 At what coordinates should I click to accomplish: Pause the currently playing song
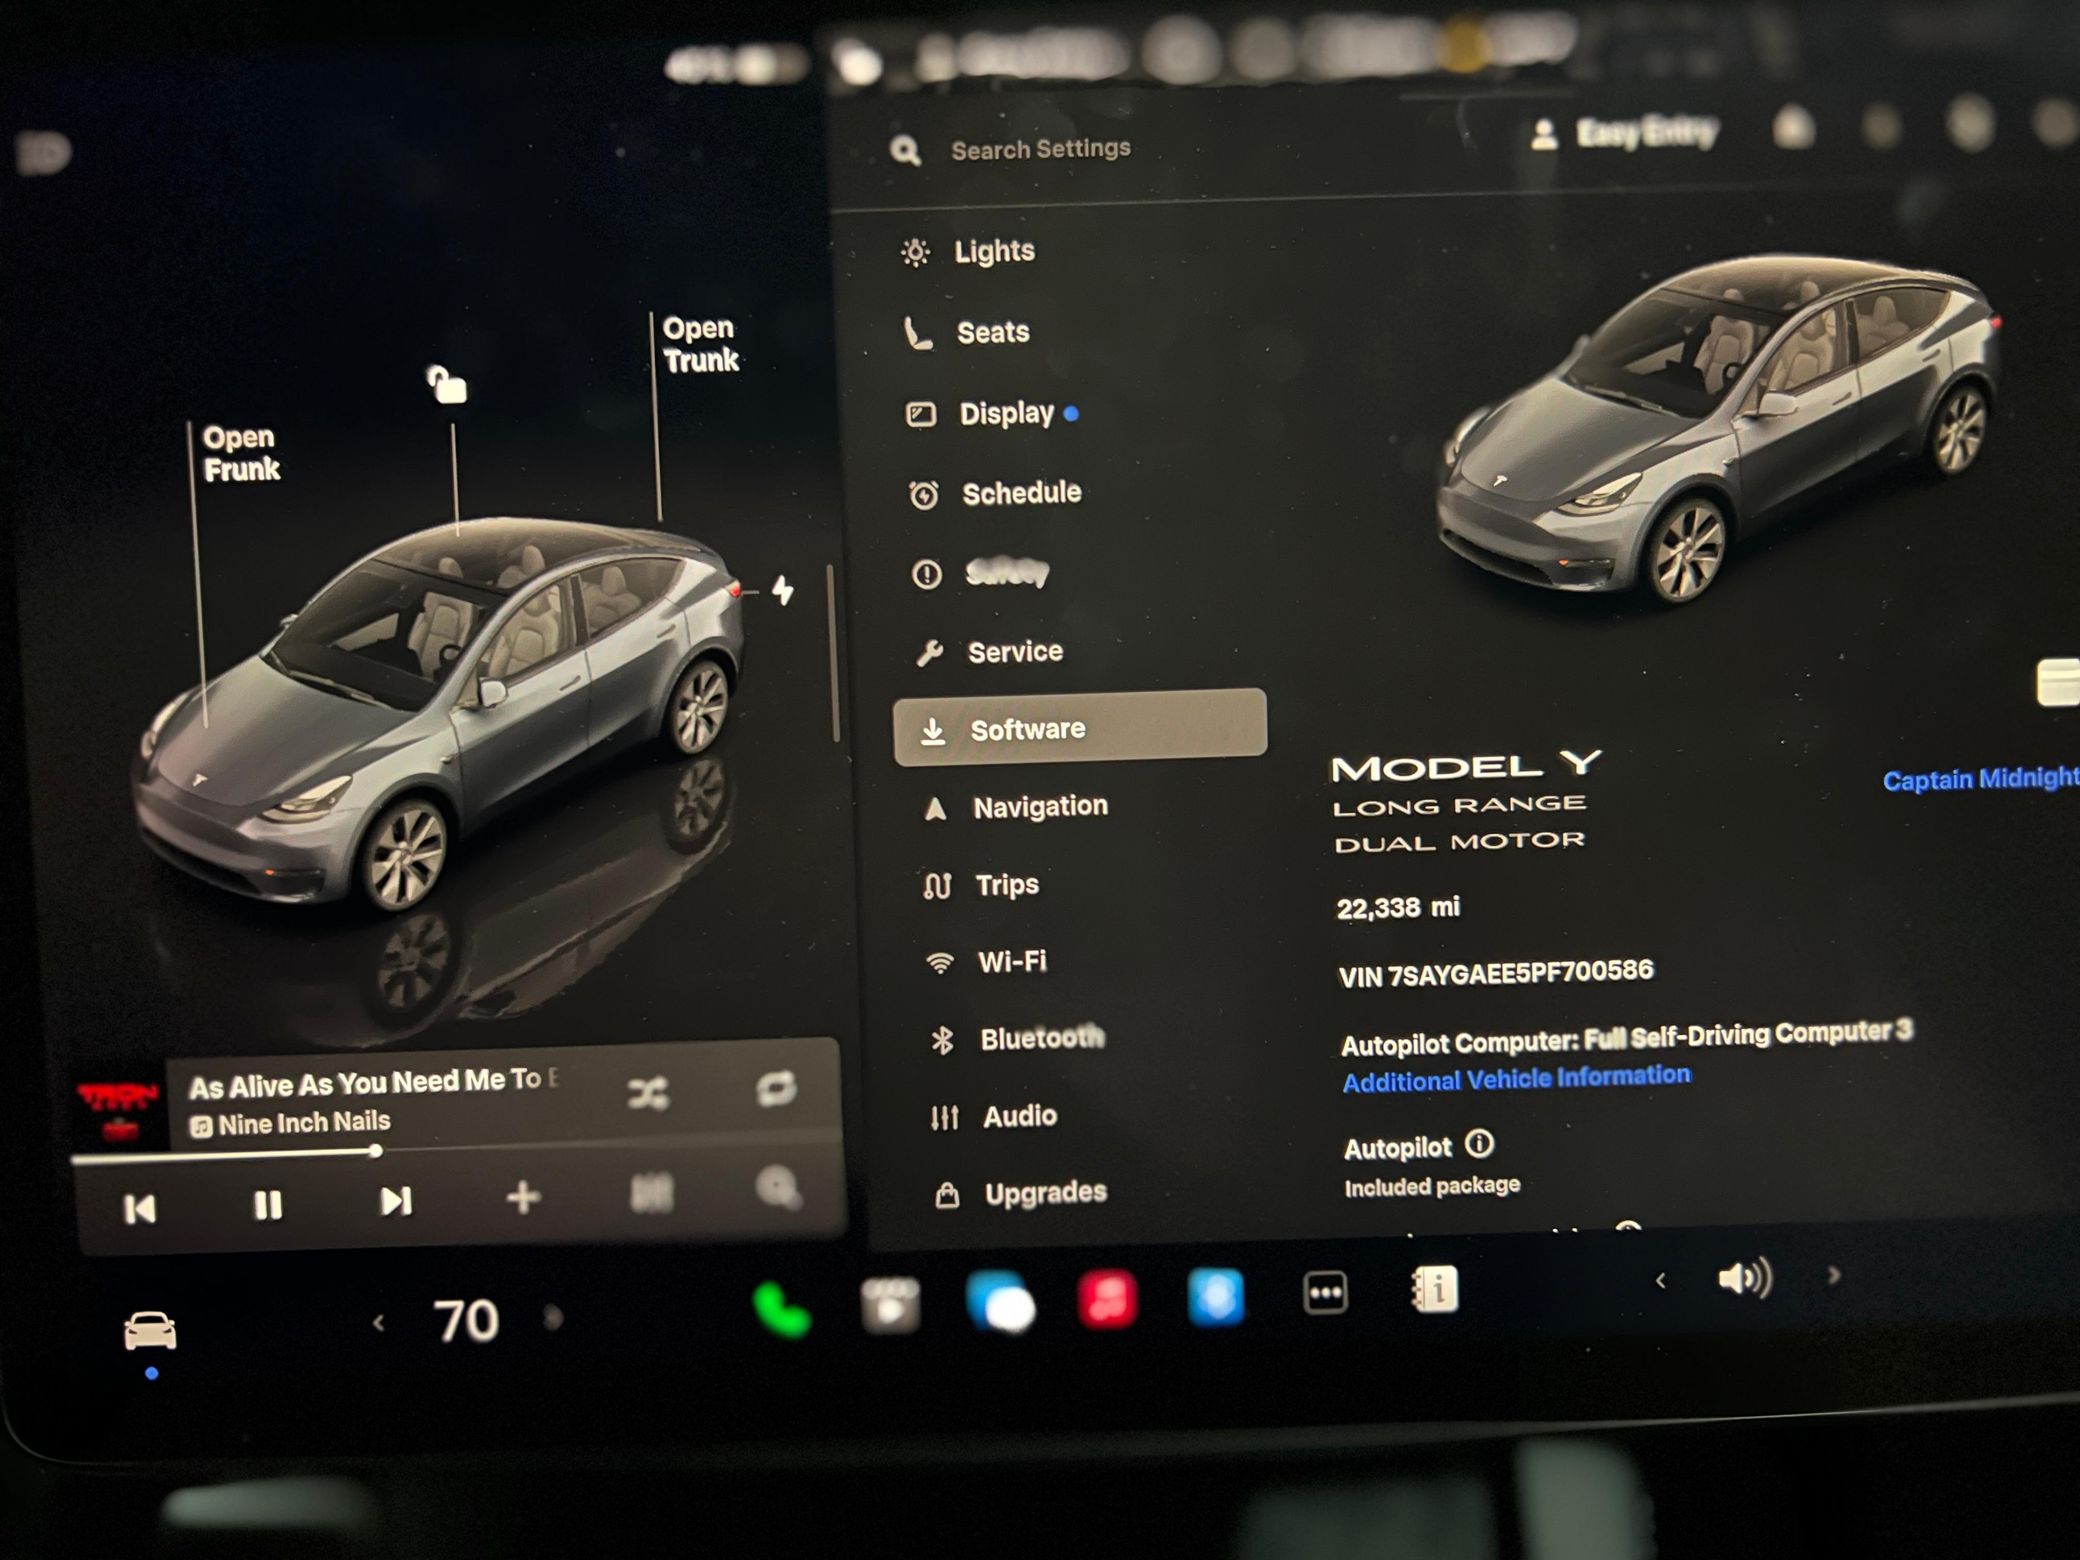coord(267,1205)
